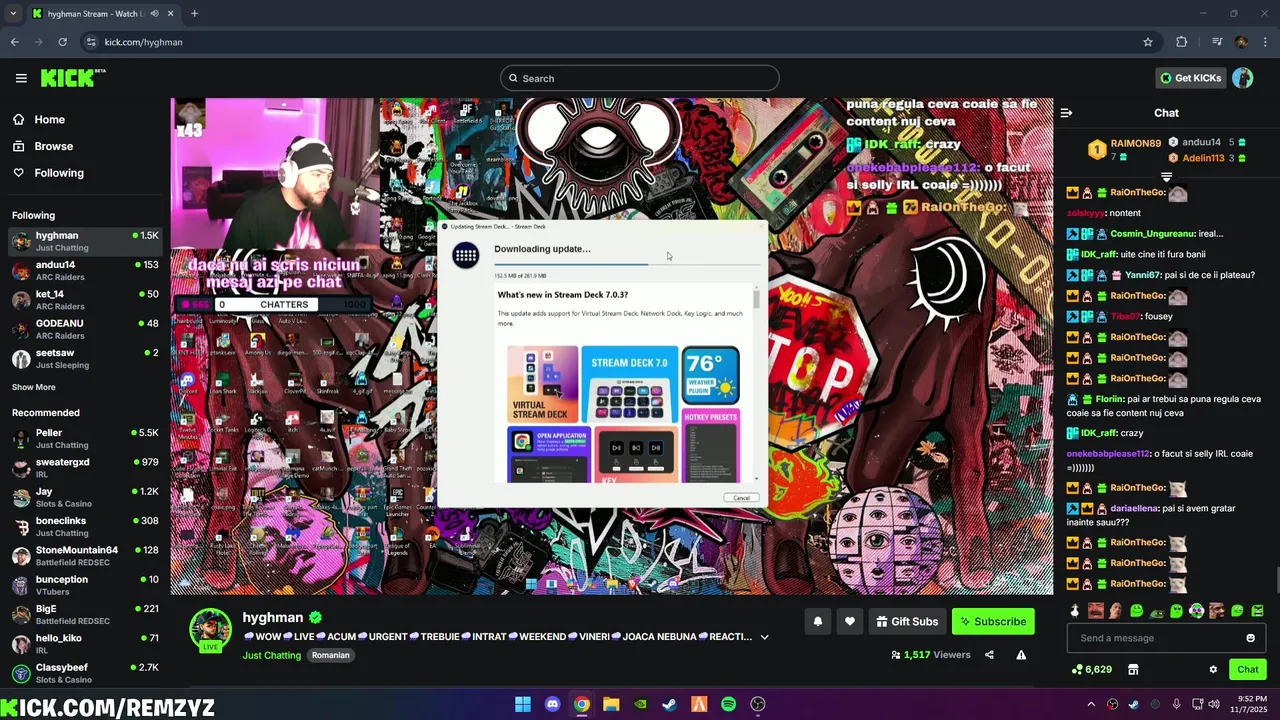The height and width of the screenshot is (720, 1280).
Task: Open recommended channel sweatergxd
Action: pos(85,468)
